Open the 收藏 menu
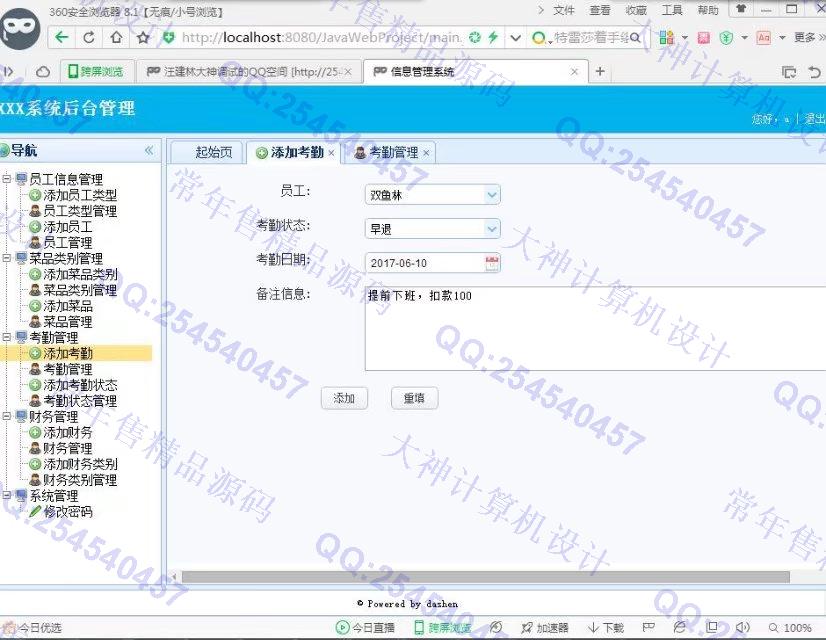Image resolution: width=826 pixels, height=640 pixels. pos(636,10)
